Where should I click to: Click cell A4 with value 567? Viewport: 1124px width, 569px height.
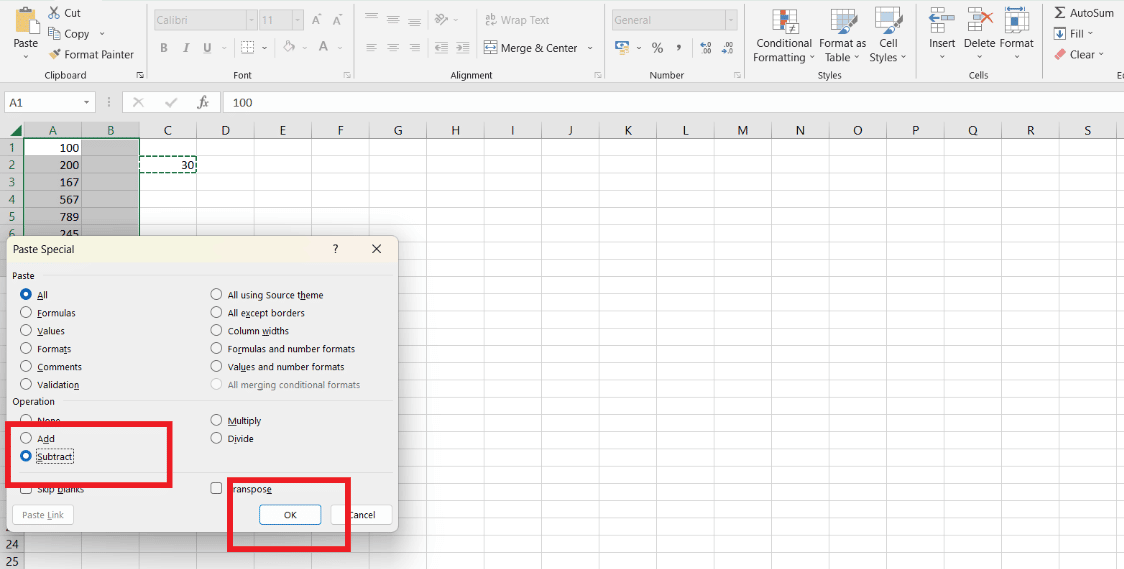pyautogui.click(x=52, y=199)
